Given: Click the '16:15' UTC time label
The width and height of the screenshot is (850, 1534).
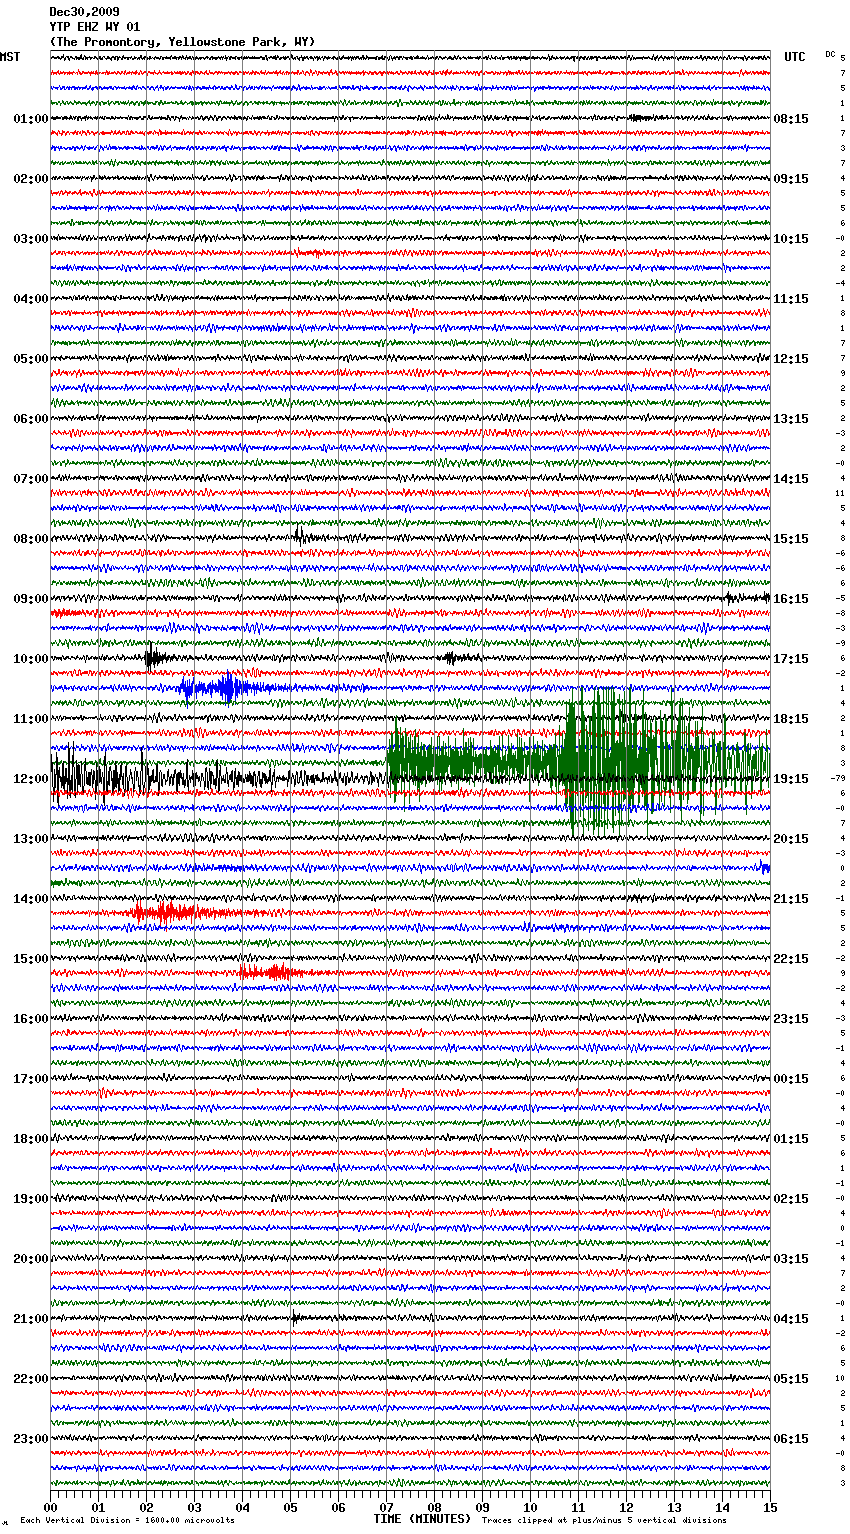Looking at the screenshot, I should (x=791, y=599).
